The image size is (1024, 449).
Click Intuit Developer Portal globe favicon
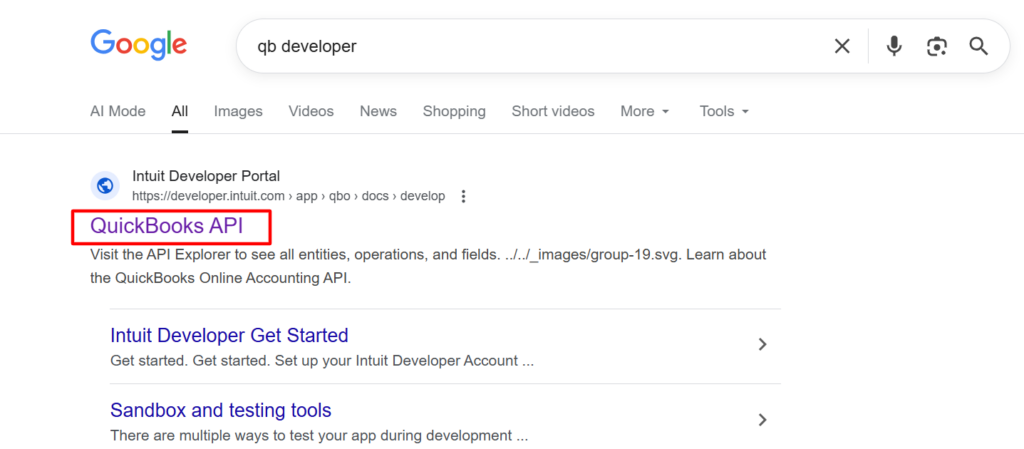coord(105,186)
